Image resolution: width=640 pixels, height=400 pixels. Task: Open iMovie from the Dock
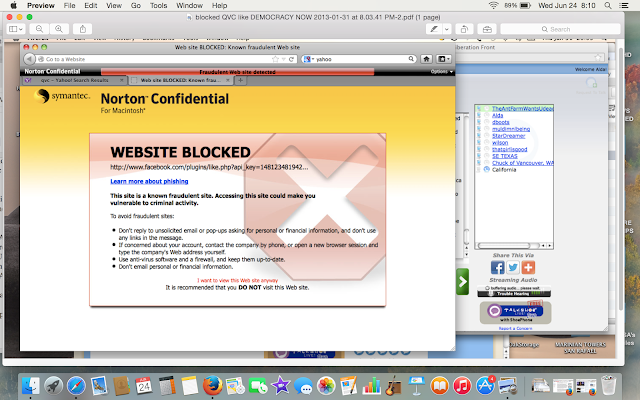pos(281,386)
